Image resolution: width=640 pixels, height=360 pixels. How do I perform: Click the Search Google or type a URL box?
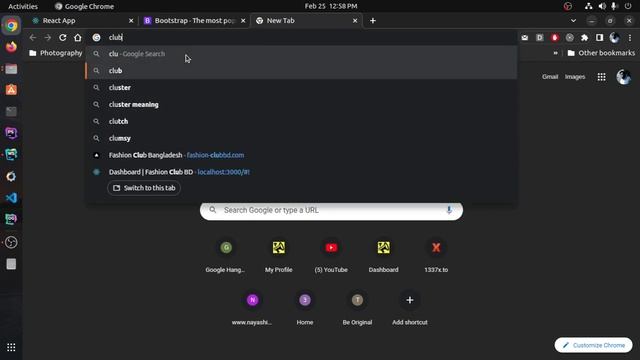[331, 210]
